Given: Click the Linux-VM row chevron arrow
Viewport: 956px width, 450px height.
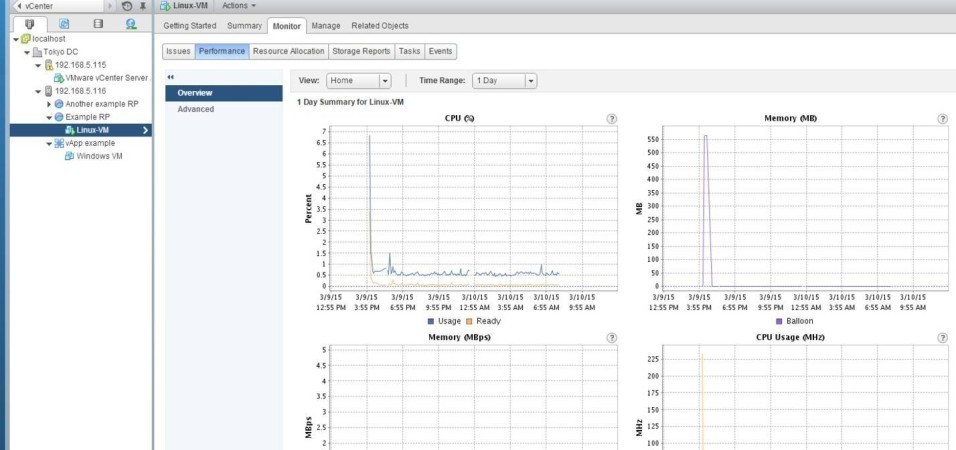Looking at the screenshot, I should 145,130.
